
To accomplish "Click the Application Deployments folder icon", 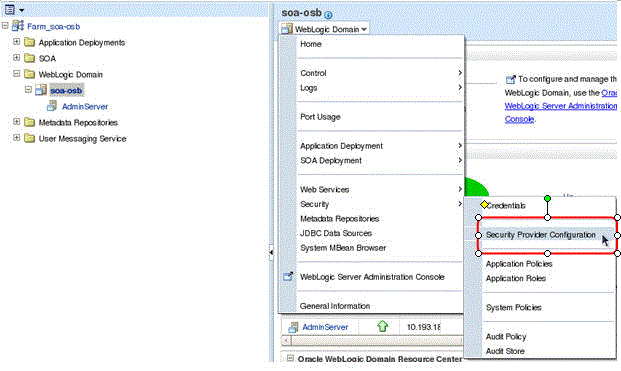I will [x=30, y=42].
